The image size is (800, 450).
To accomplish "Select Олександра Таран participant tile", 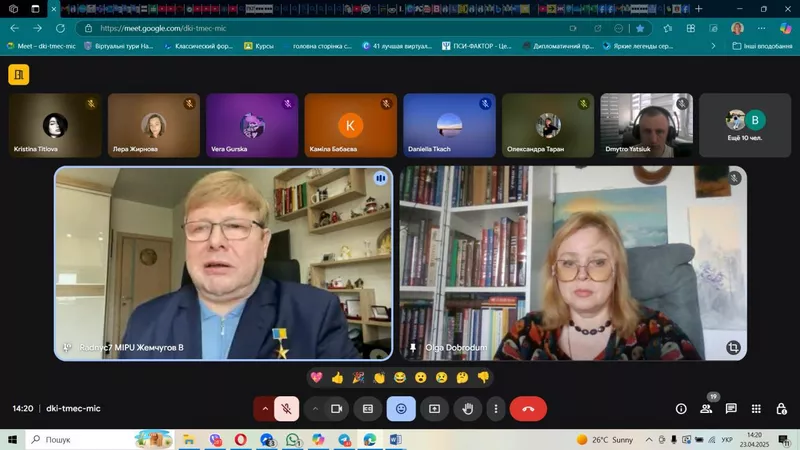I will pos(548,125).
